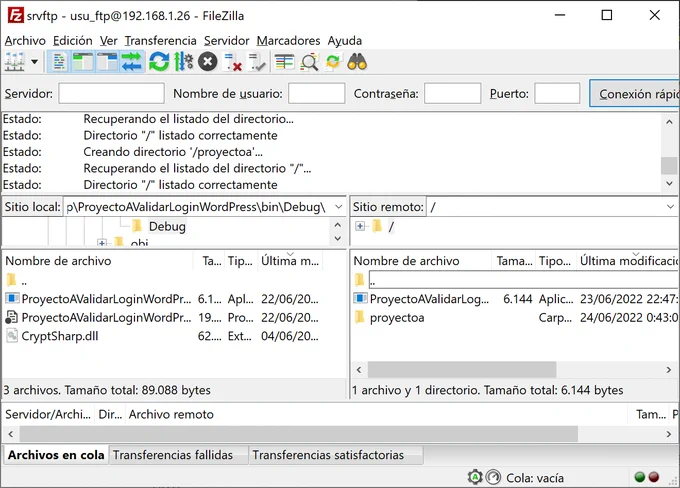Toggle transfer queue display
Image resolution: width=680 pixels, height=488 pixels.
(131, 62)
